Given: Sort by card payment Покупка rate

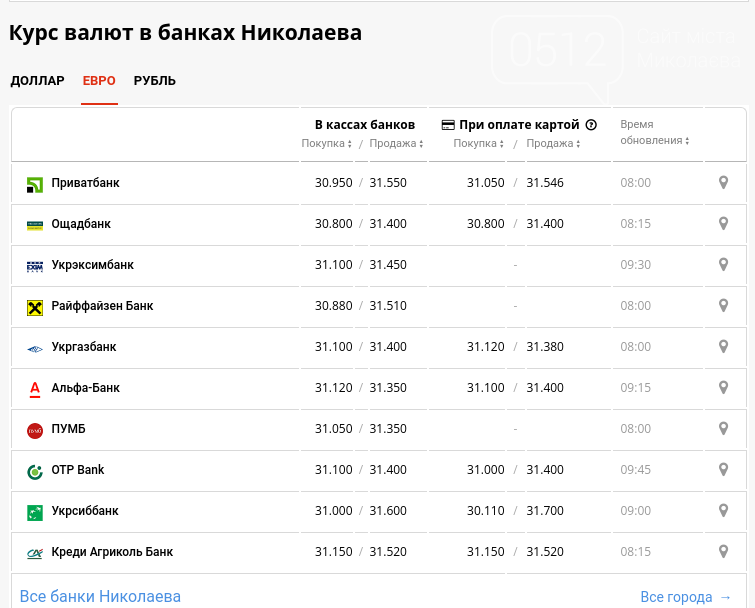Looking at the screenshot, I should click(x=478, y=143).
